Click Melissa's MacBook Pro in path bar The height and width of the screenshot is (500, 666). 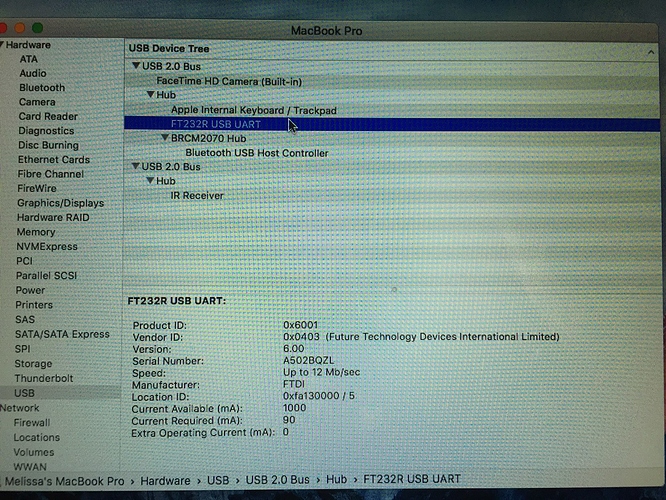pos(65,481)
